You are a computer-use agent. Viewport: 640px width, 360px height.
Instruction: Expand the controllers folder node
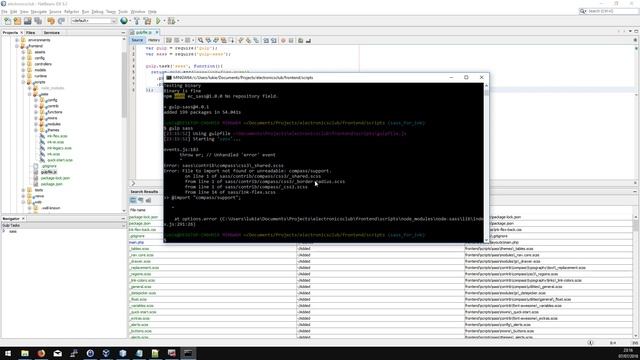pyautogui.click(x=23, y=64)
